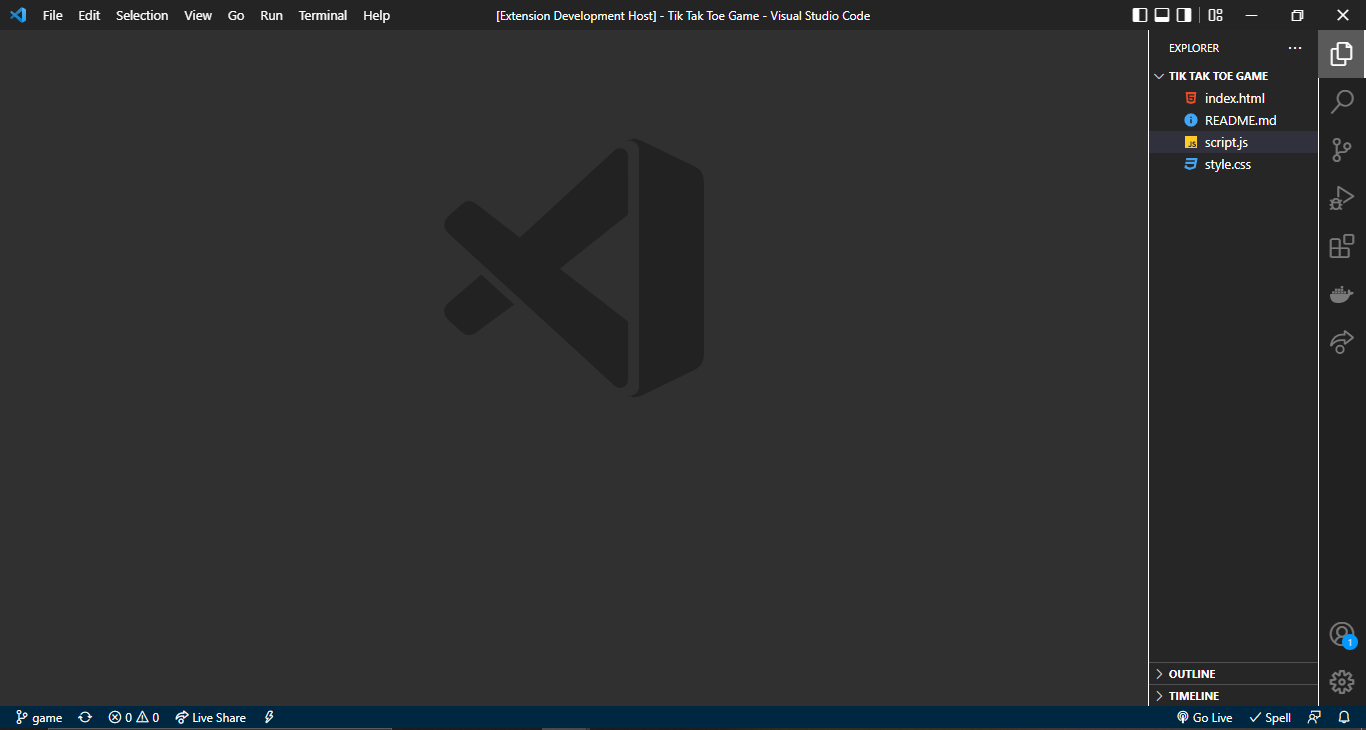
Task: Open the Live Share view icon
Action: 1342,342
